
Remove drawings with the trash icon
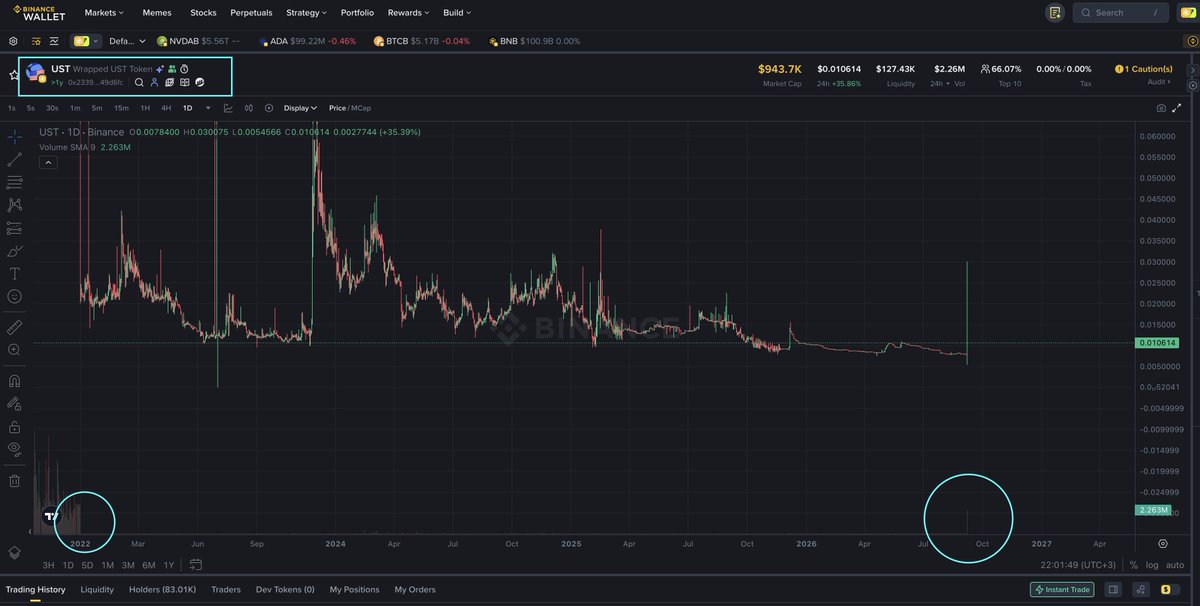[x=14, y=481]
